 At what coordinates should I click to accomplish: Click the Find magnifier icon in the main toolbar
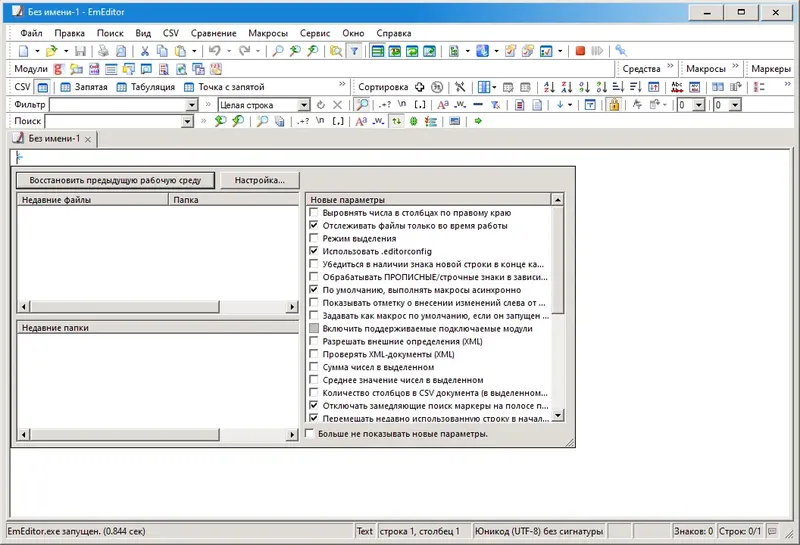[x=278, y=51]
